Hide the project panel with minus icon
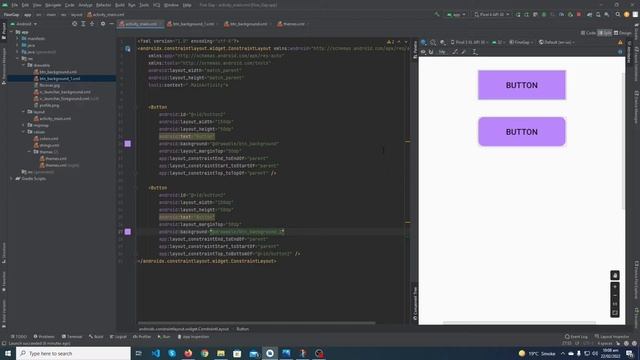 111,24
